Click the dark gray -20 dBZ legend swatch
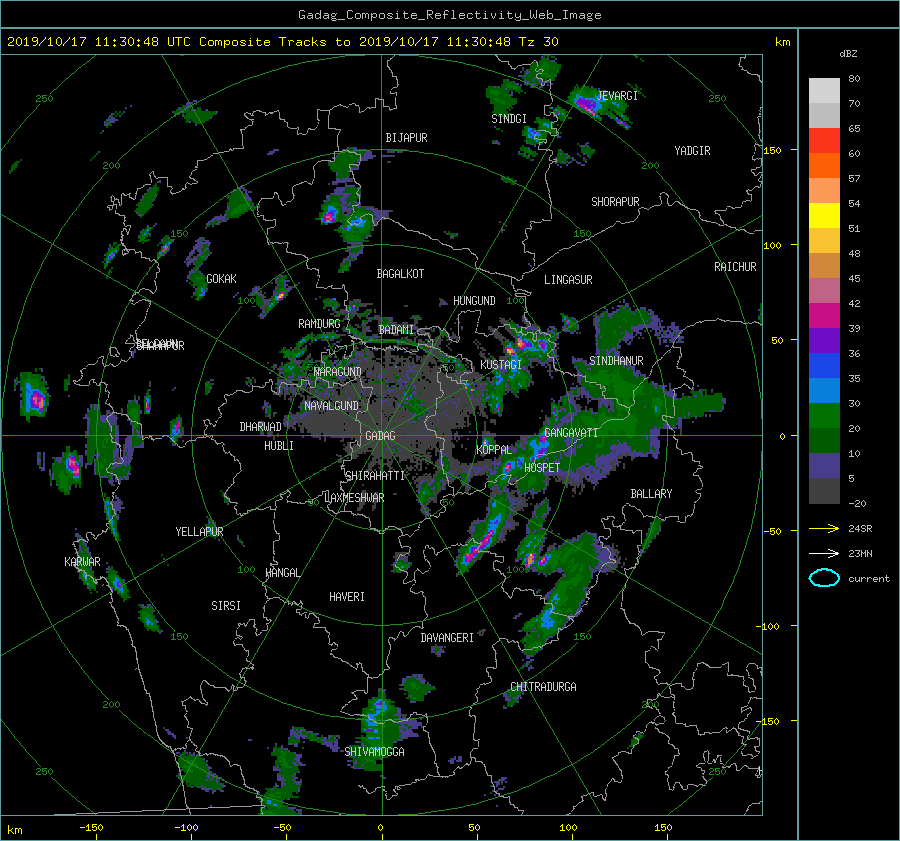This screenshot has height=841, width=900. tap(824, 491)
